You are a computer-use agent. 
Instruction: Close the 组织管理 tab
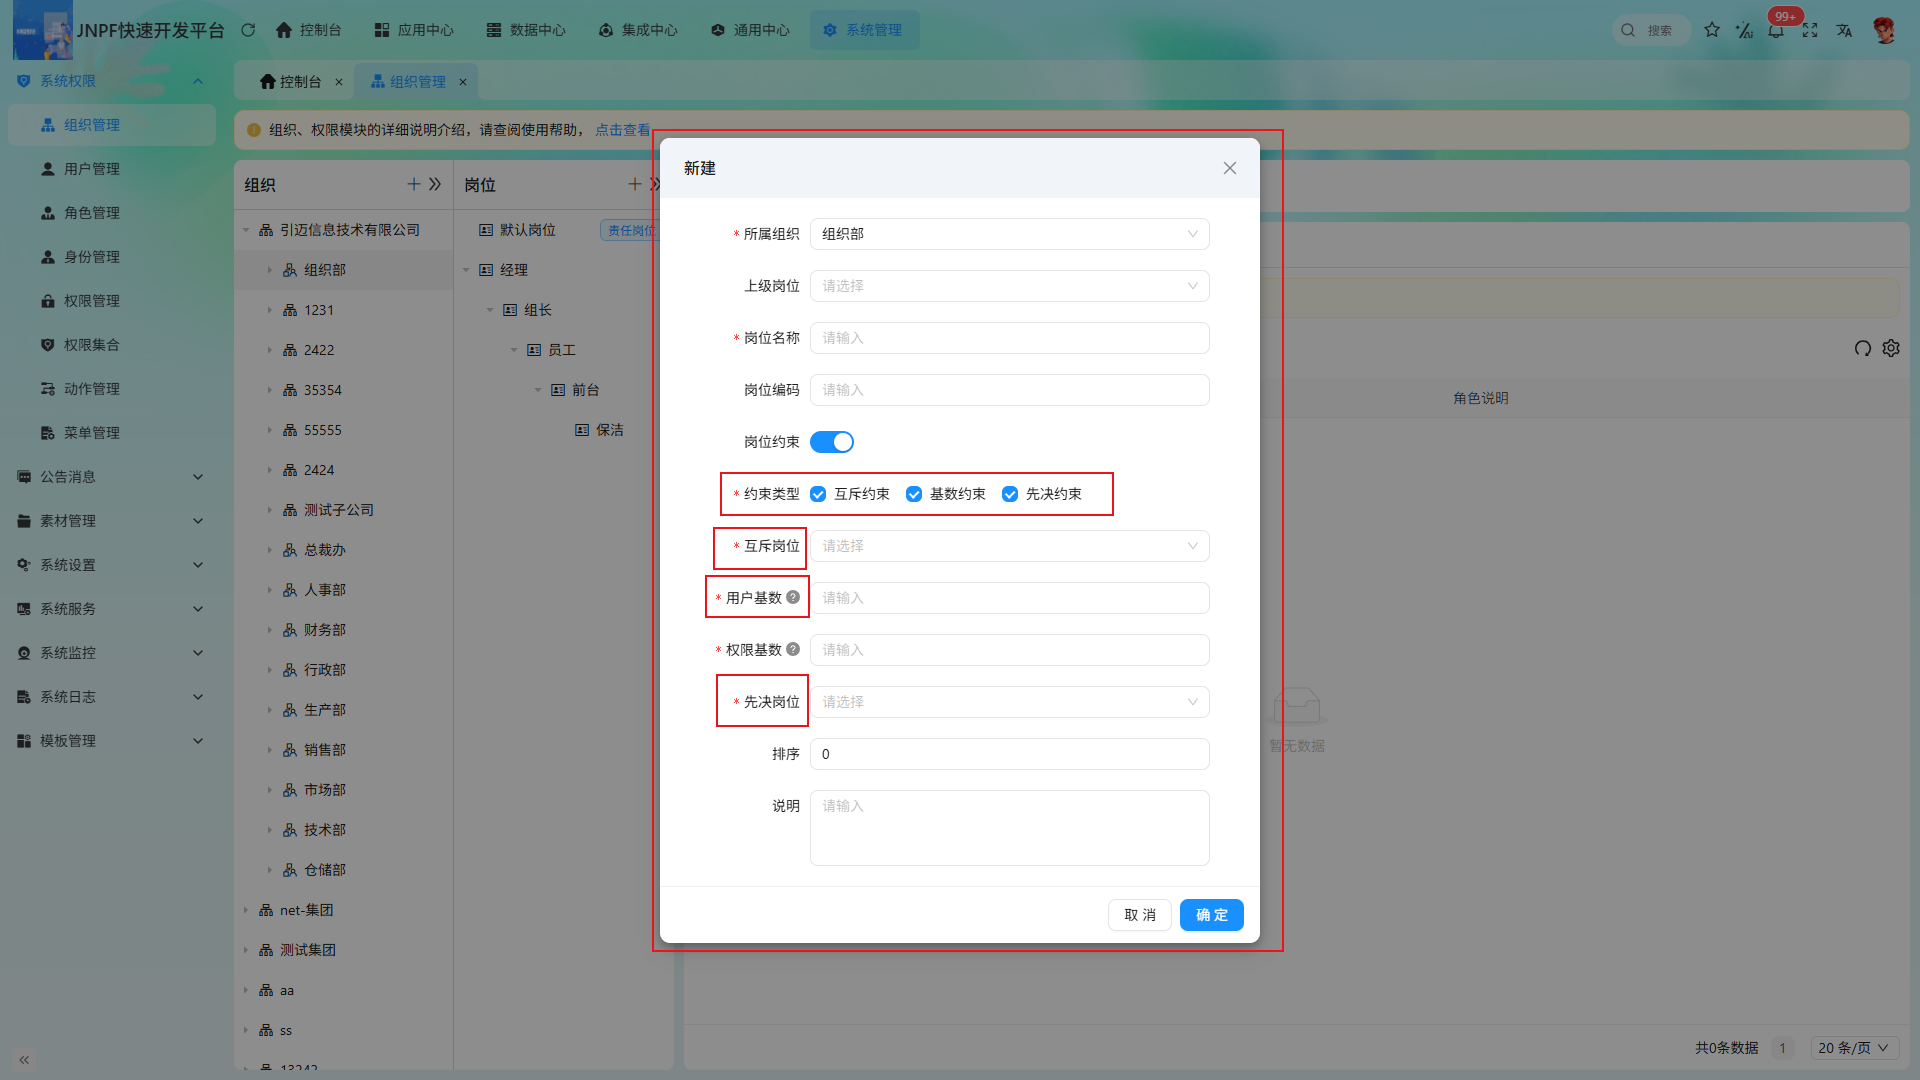click(463, 82)
